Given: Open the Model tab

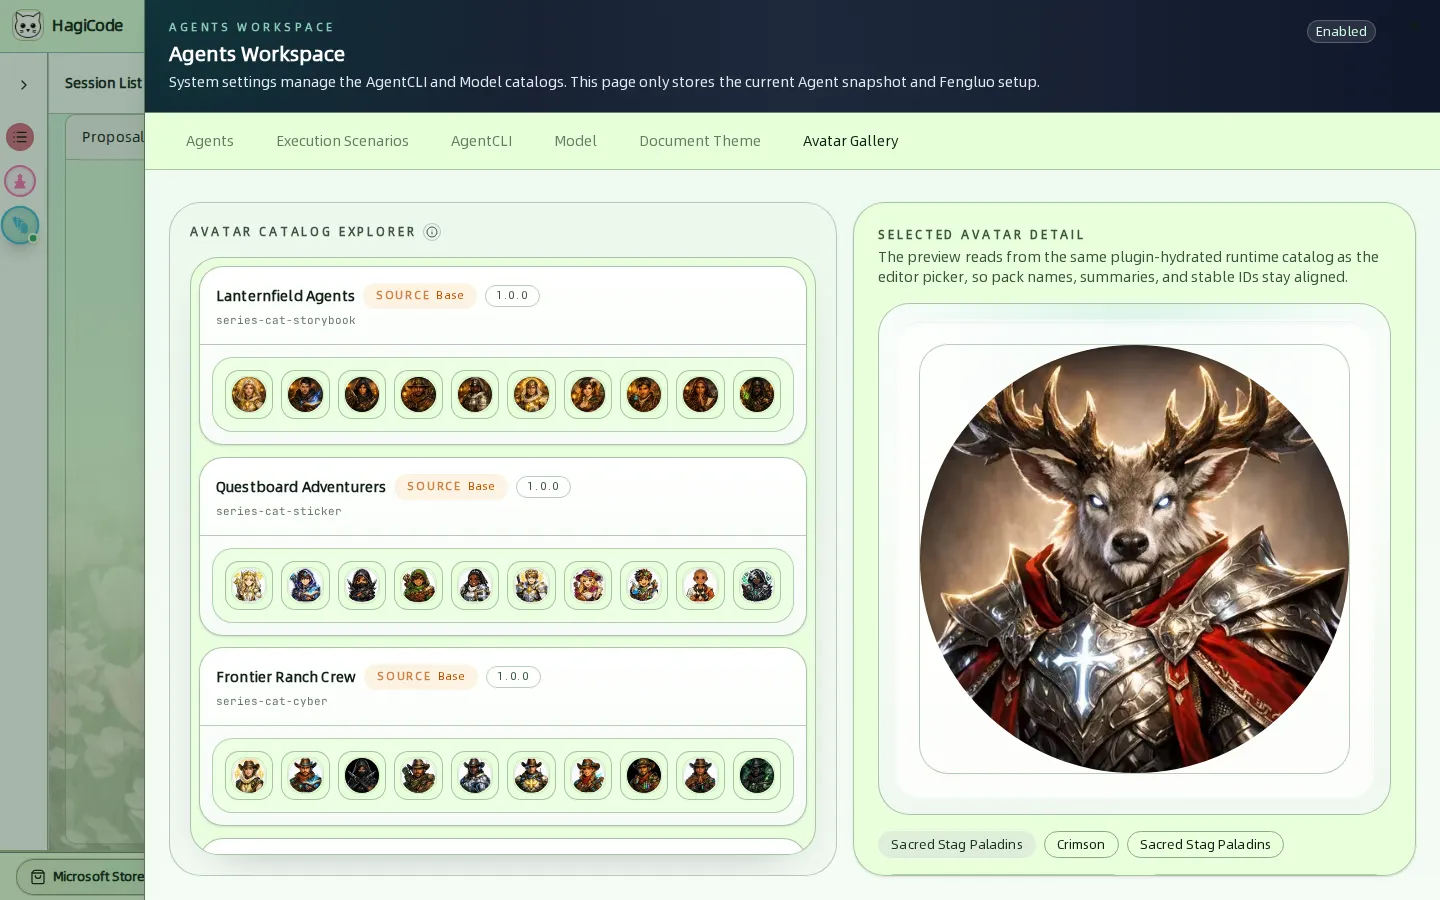Looking at the screenshot, I should coord(575,141).
